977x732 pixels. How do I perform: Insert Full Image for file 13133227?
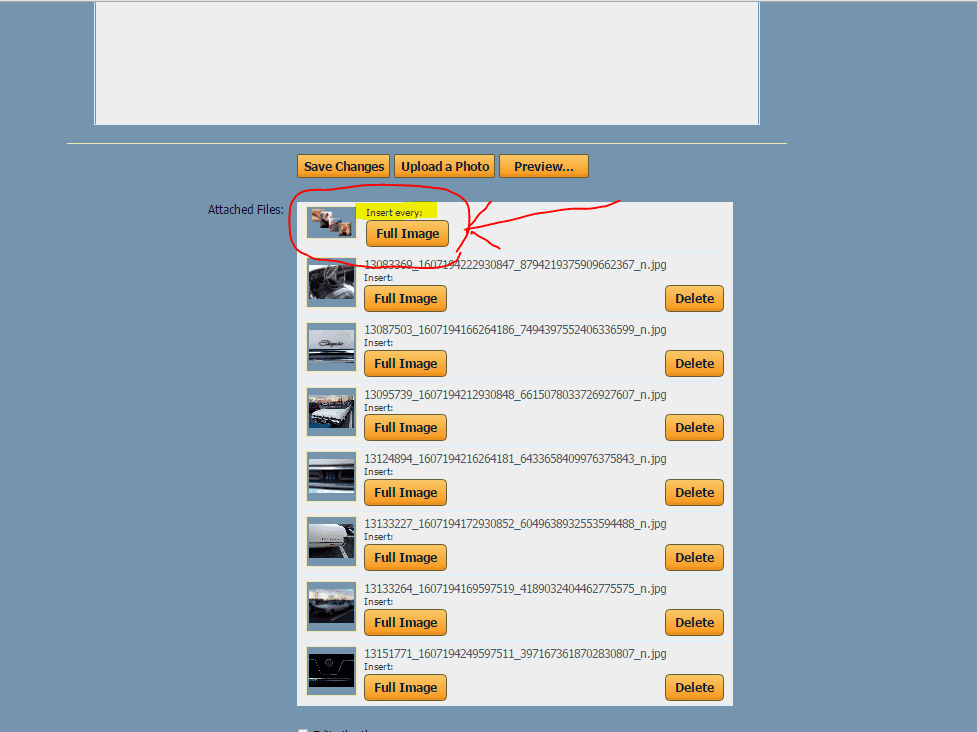(405, 558)
